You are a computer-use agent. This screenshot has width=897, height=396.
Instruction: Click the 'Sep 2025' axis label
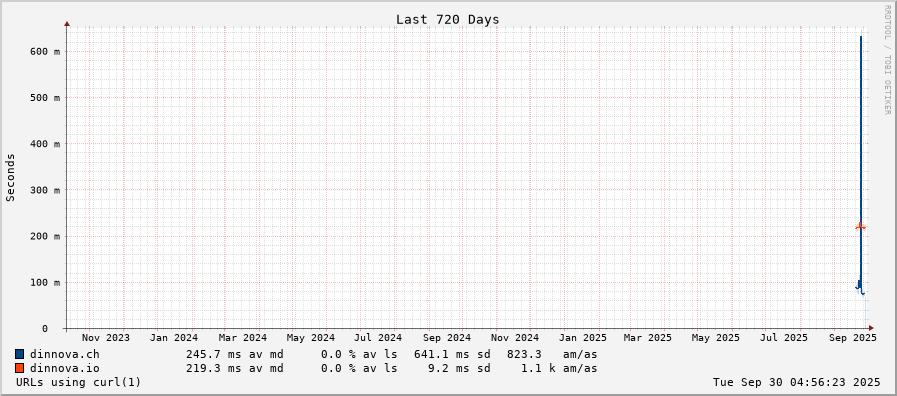852,338
